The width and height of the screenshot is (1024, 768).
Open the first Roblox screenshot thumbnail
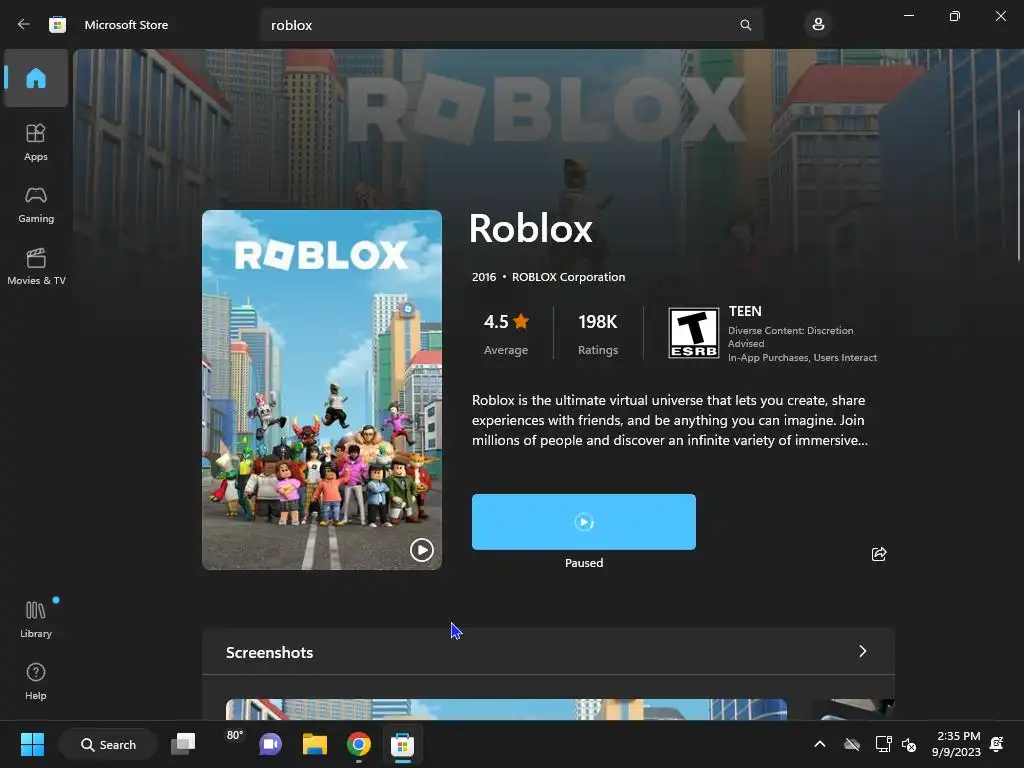click(506, 709)
